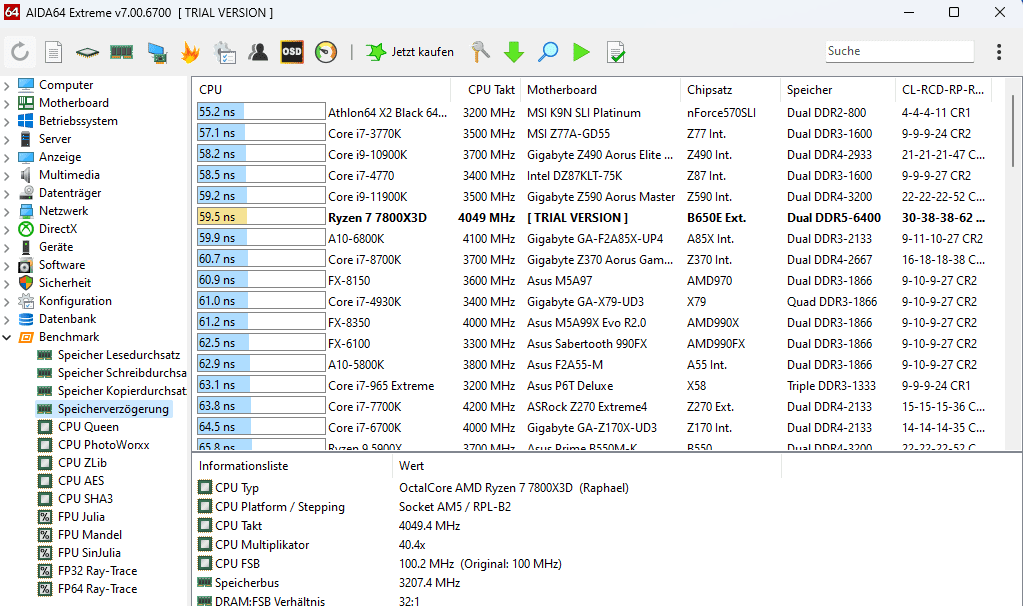This screenshot has height=606, width=1023.
Task: Open the OSD panel icon
Action: pos(292,52)
